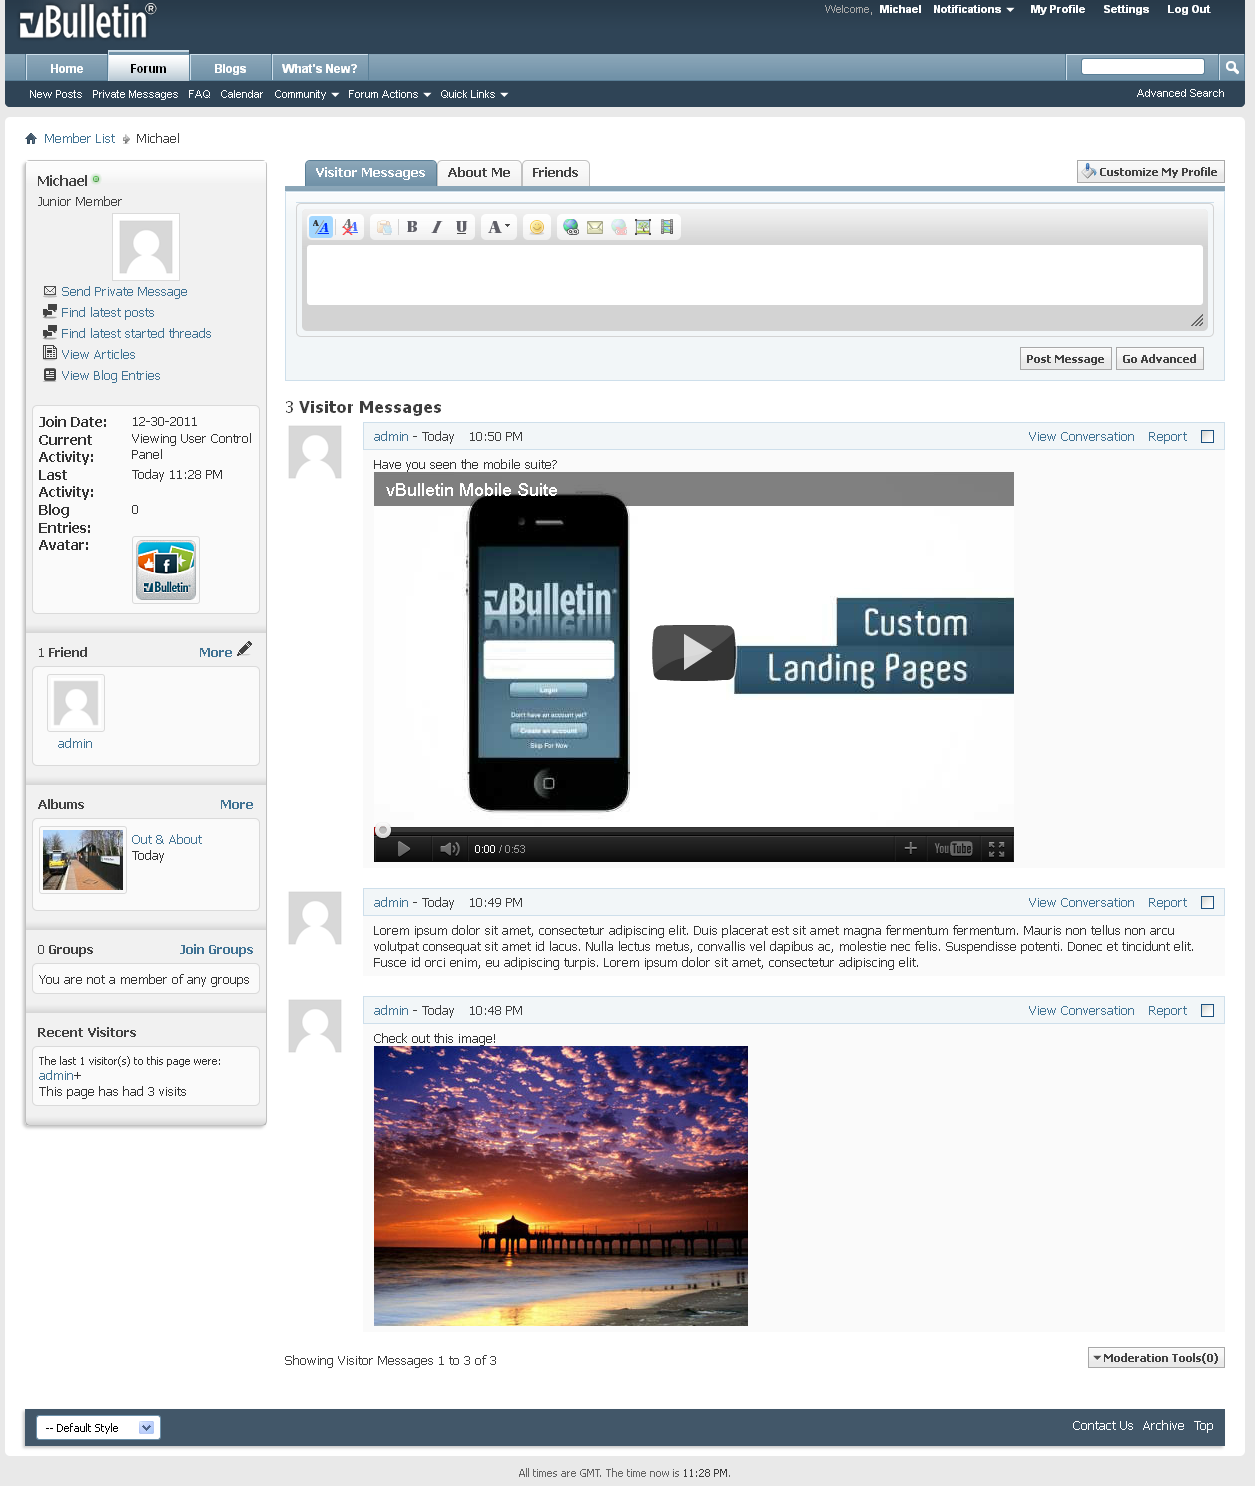The height and width of the screenshot is (1486, 1255).
Task: Toggle bold formatting in the editor
Action: [x=412, y=227]
